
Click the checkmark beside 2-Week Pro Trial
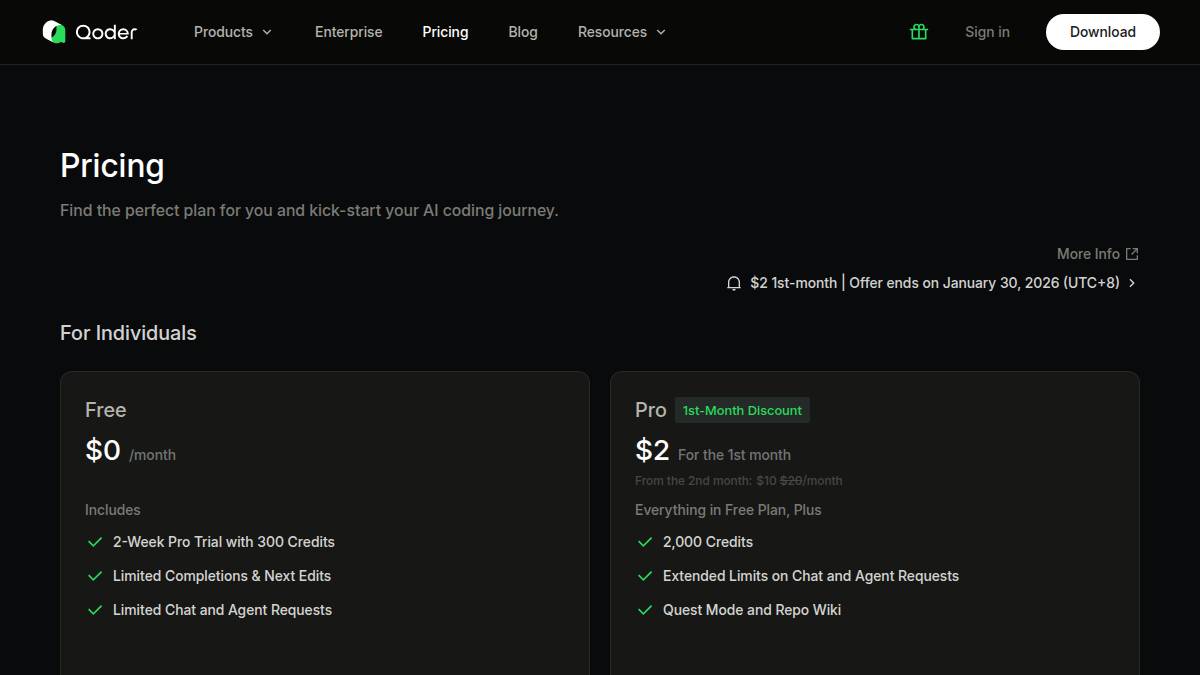[x=95, y=542]
